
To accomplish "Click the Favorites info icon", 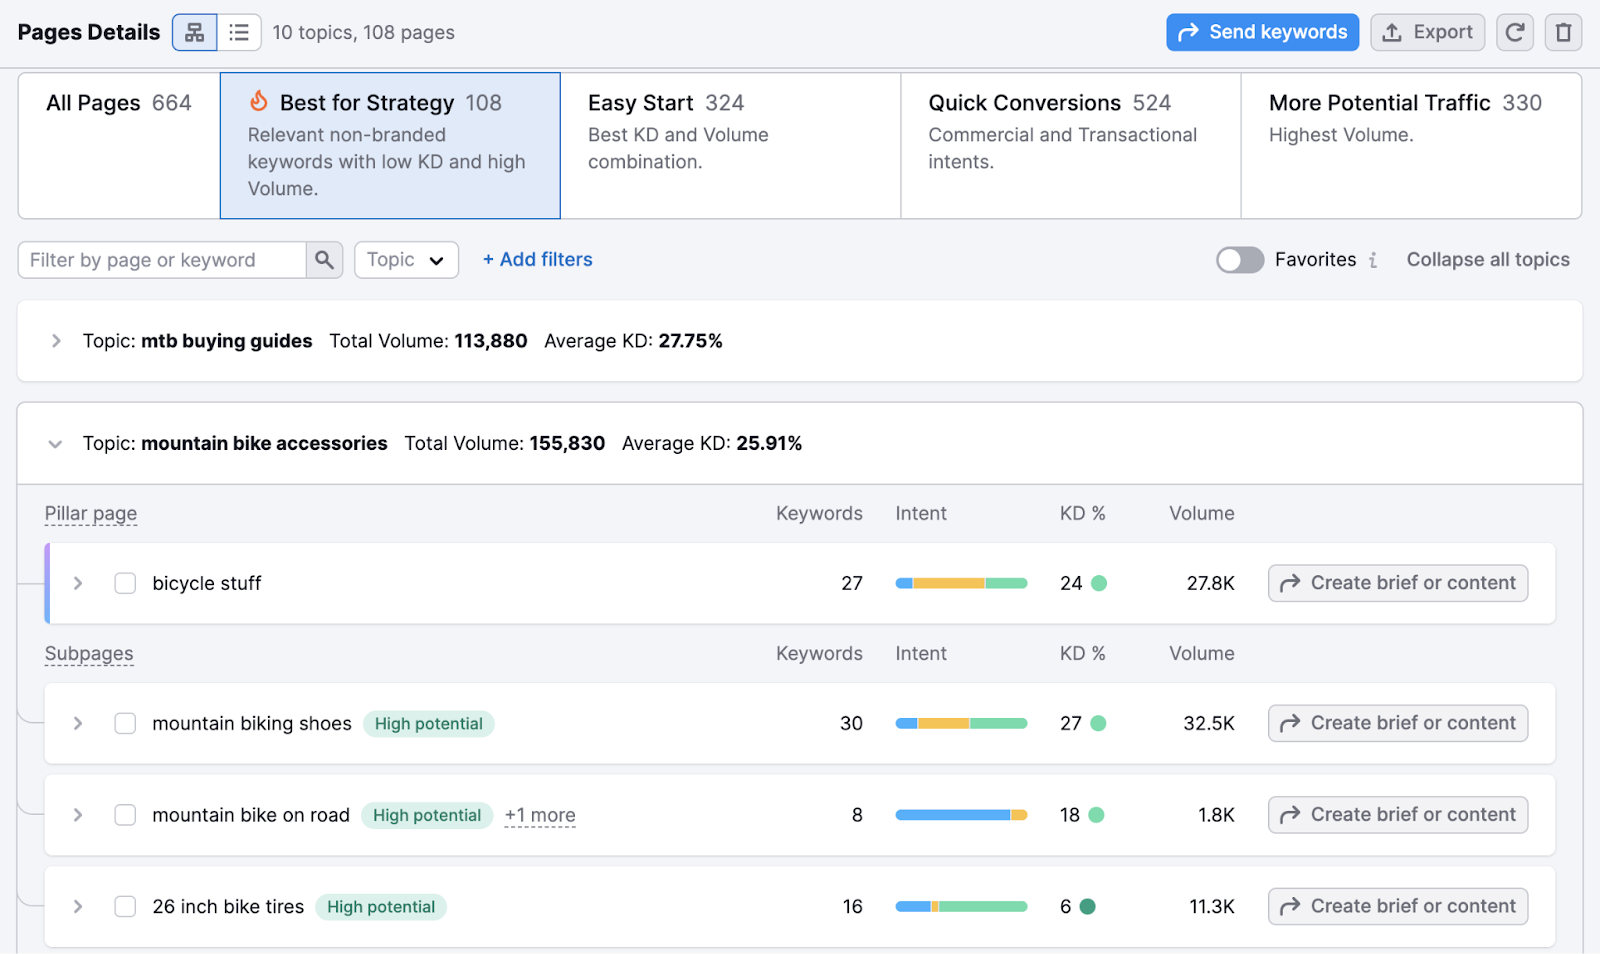I will coord(1375,259).
